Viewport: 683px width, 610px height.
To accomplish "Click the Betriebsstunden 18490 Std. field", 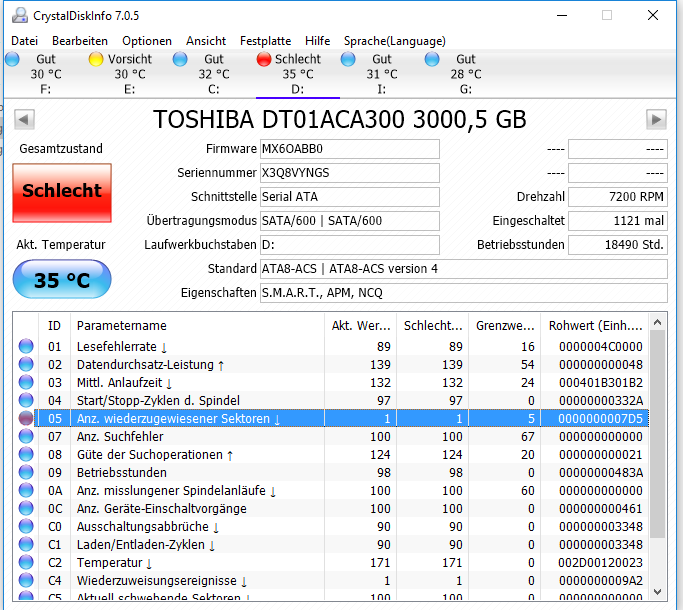I will coord(618,245).
